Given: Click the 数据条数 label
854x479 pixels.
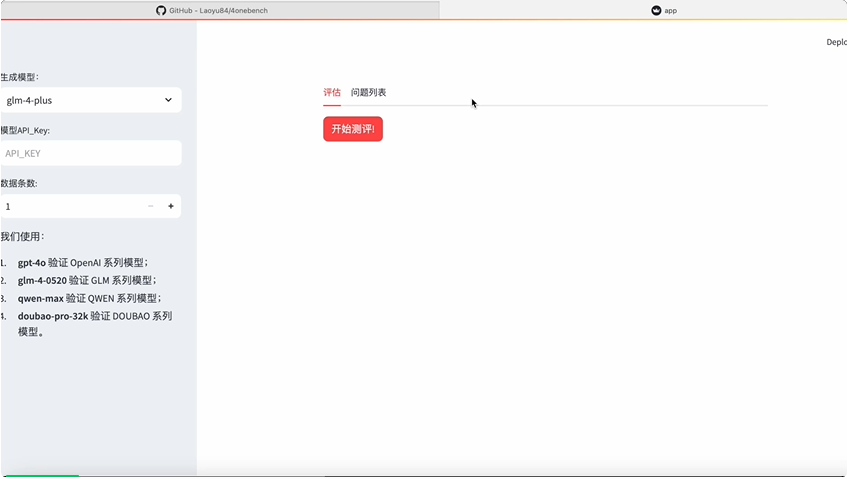Looking at the screenshot, I should 19,184.
